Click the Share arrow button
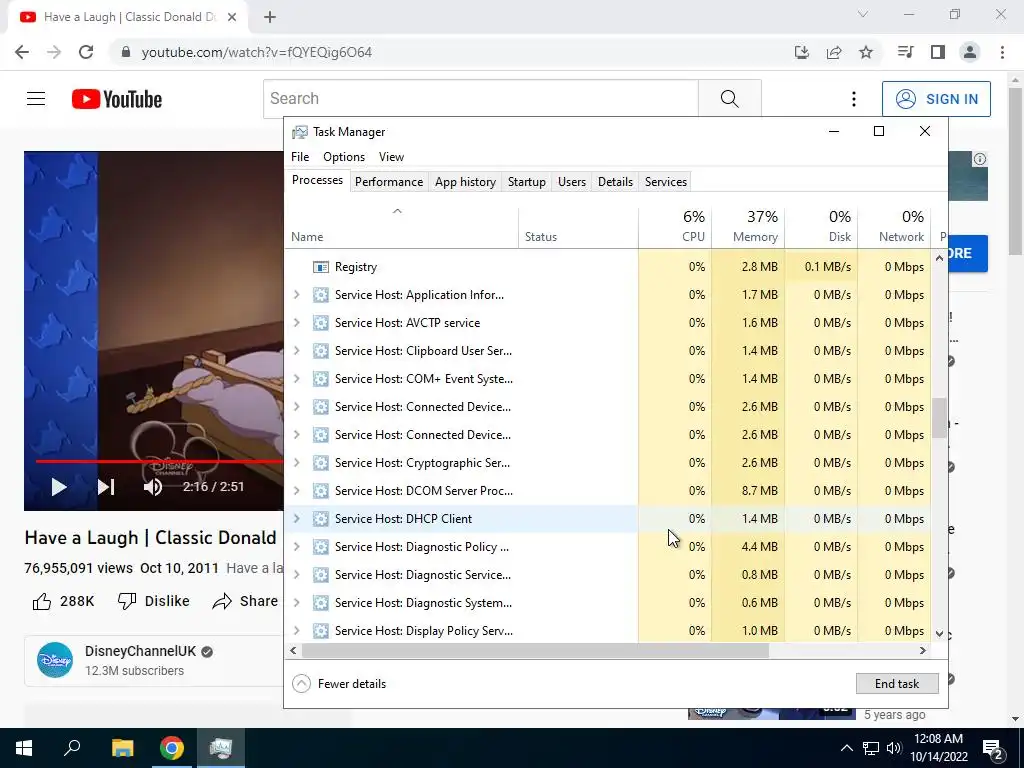 click(x=245, y=601)
